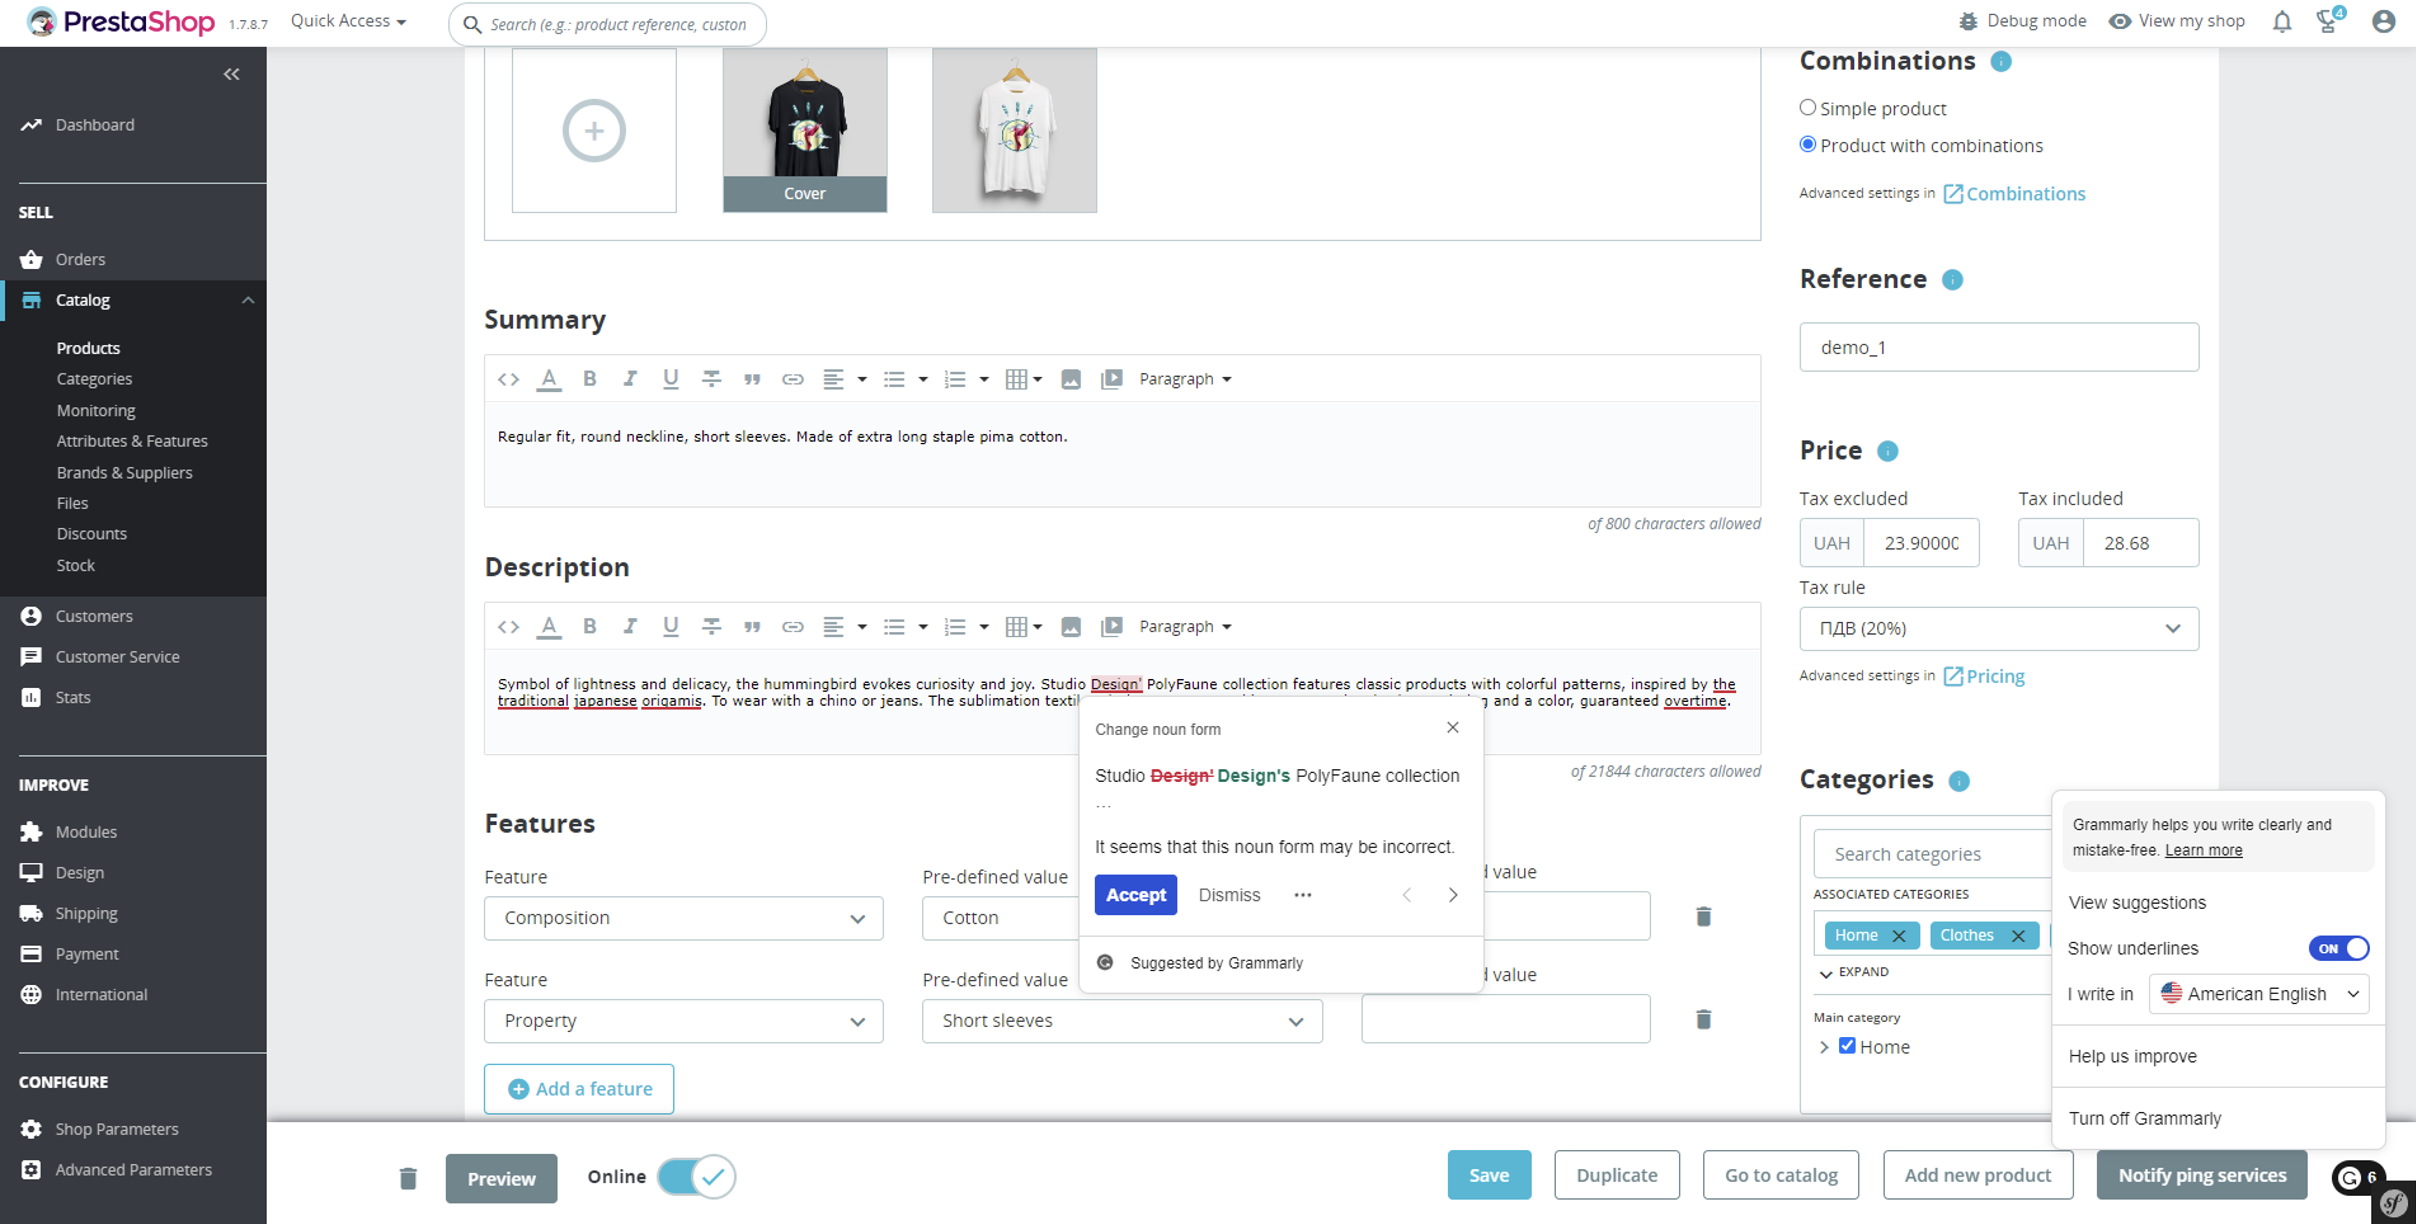The image size is (2416, 1224).
Task: Click Summary editor insert image icon
Action: tap(1070, 379)
